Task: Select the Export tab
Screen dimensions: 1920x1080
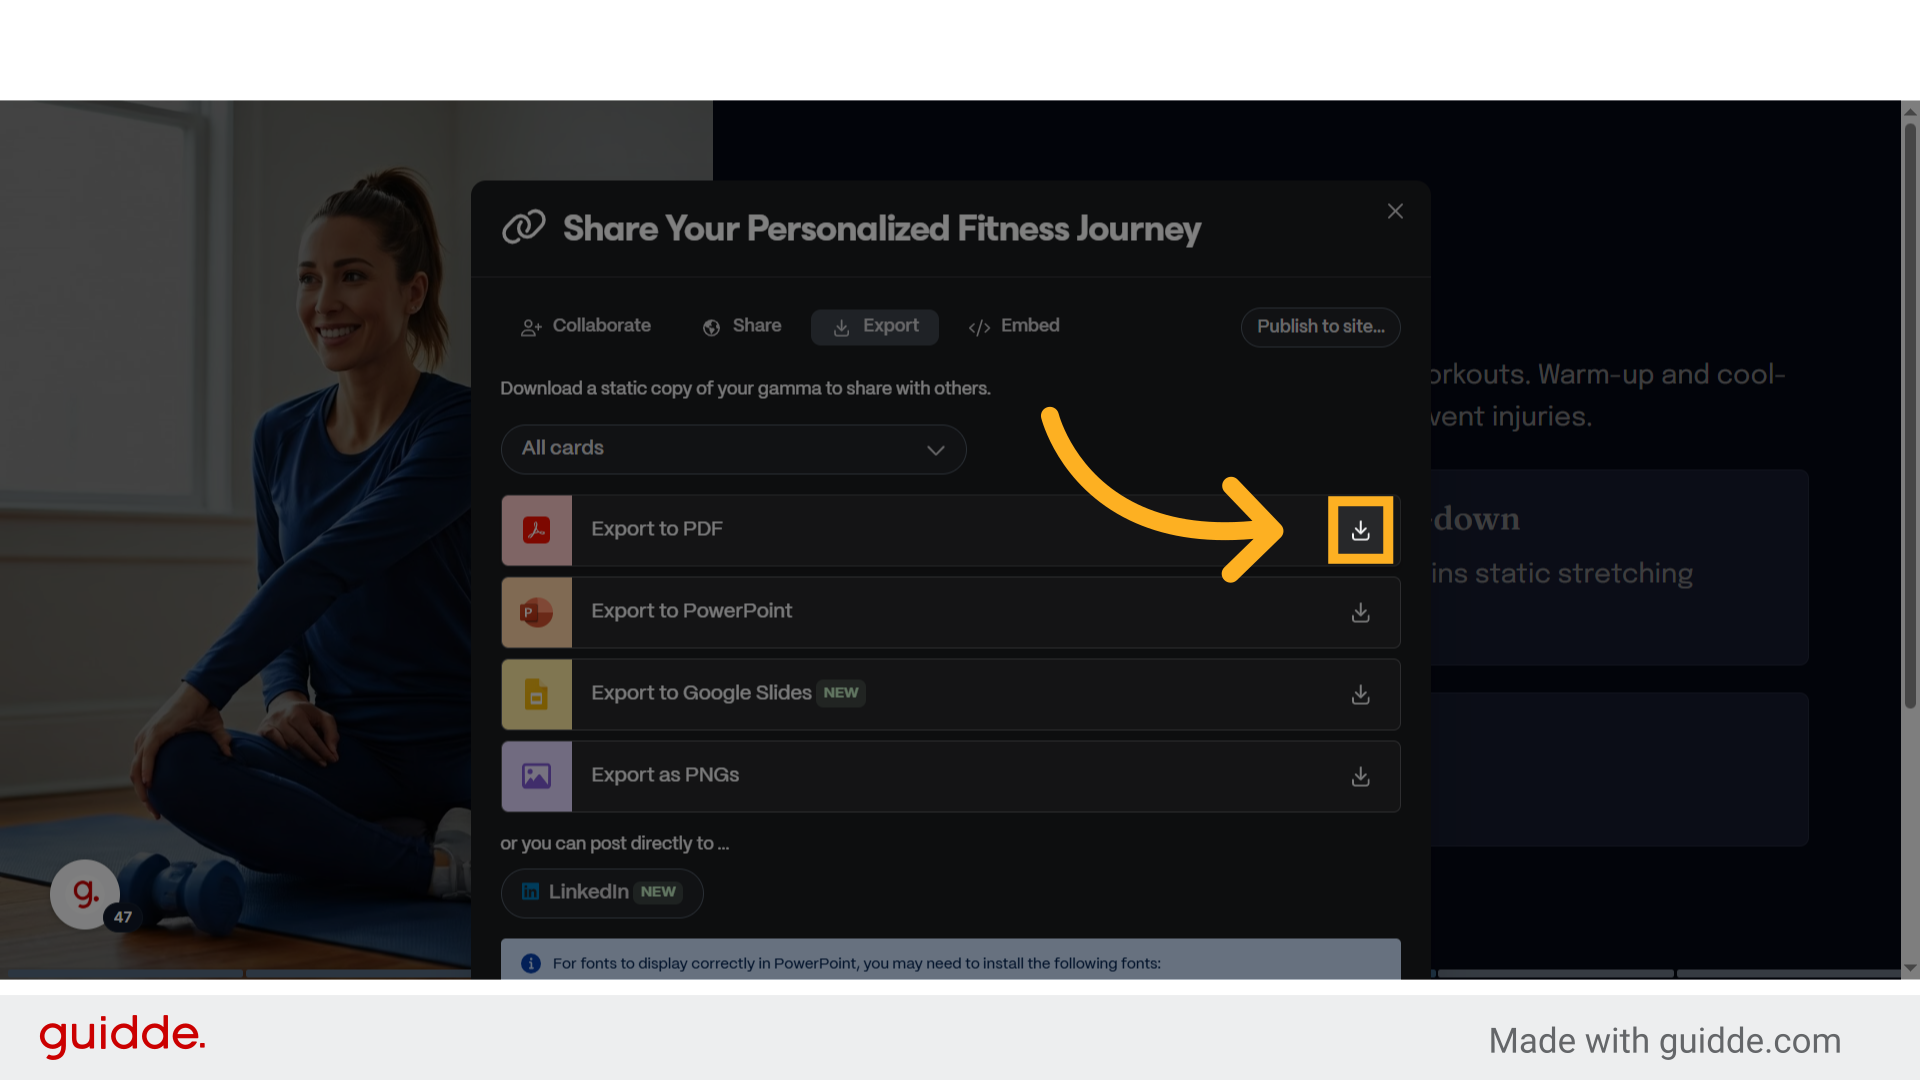Action: click(875, 327)
